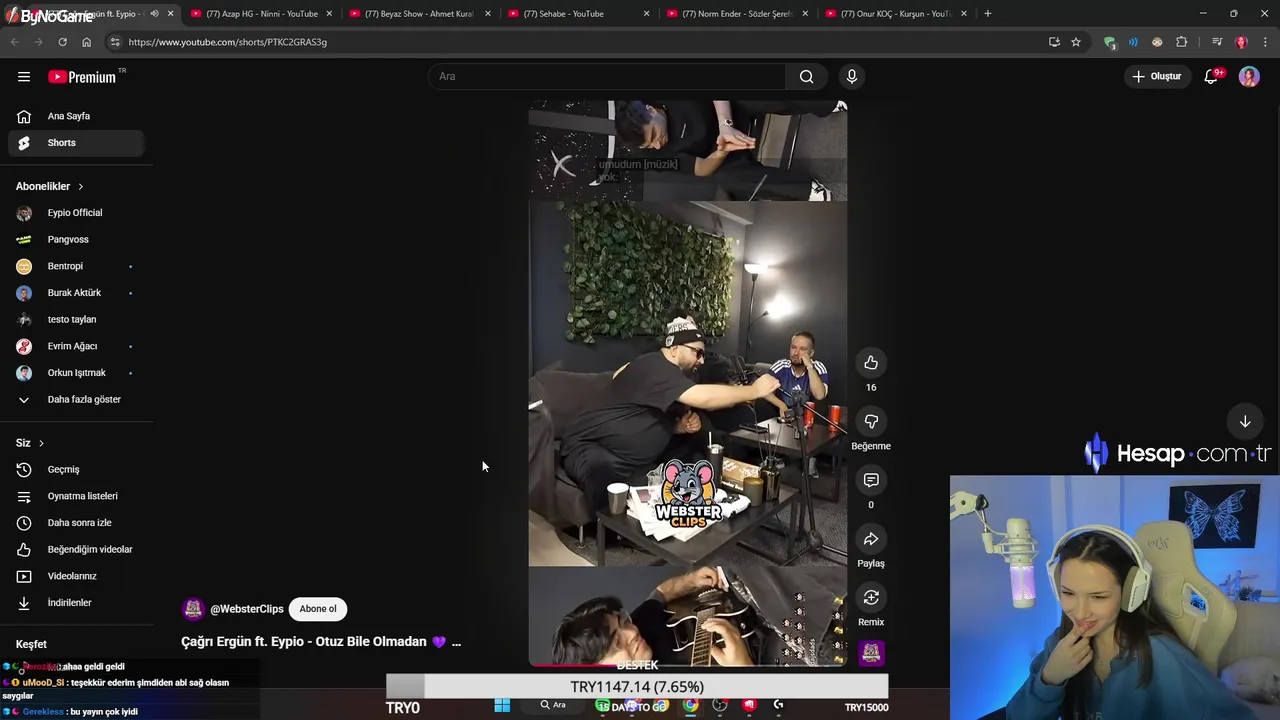1280x720 pixels.
Task: Open browser extensions puzzle icon
Action: click(1182, 42)
